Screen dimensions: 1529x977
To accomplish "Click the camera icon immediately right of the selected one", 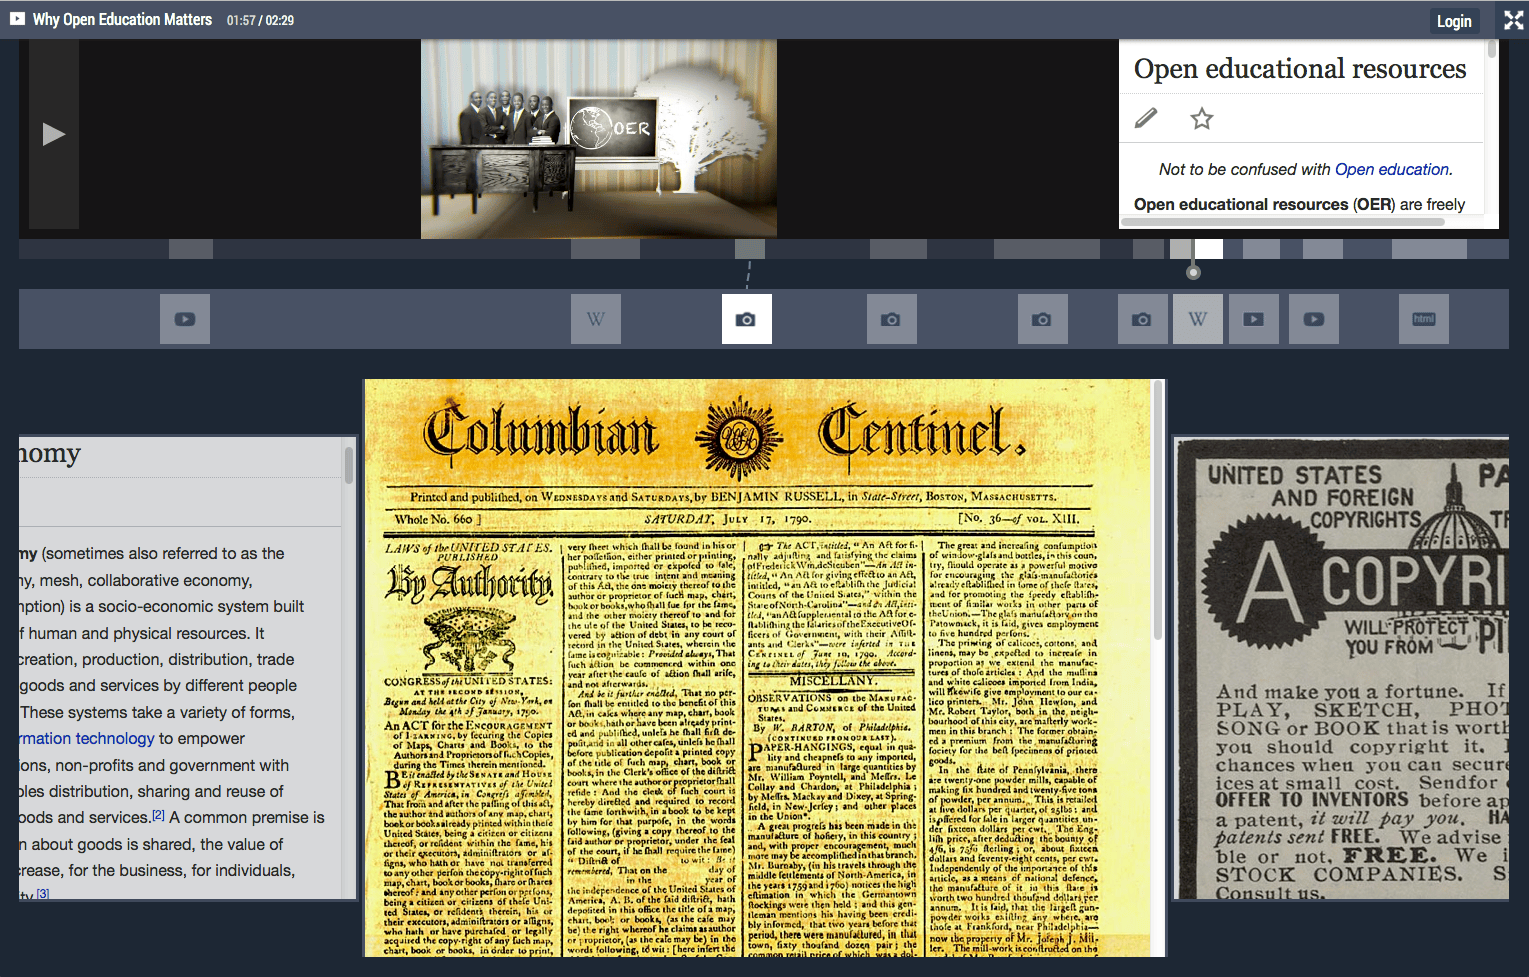I will [891, 319].
